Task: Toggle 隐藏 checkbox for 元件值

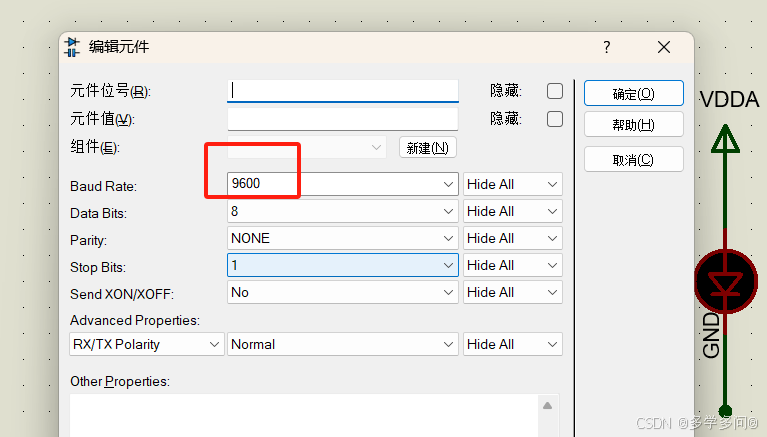Action: [555, 119]
